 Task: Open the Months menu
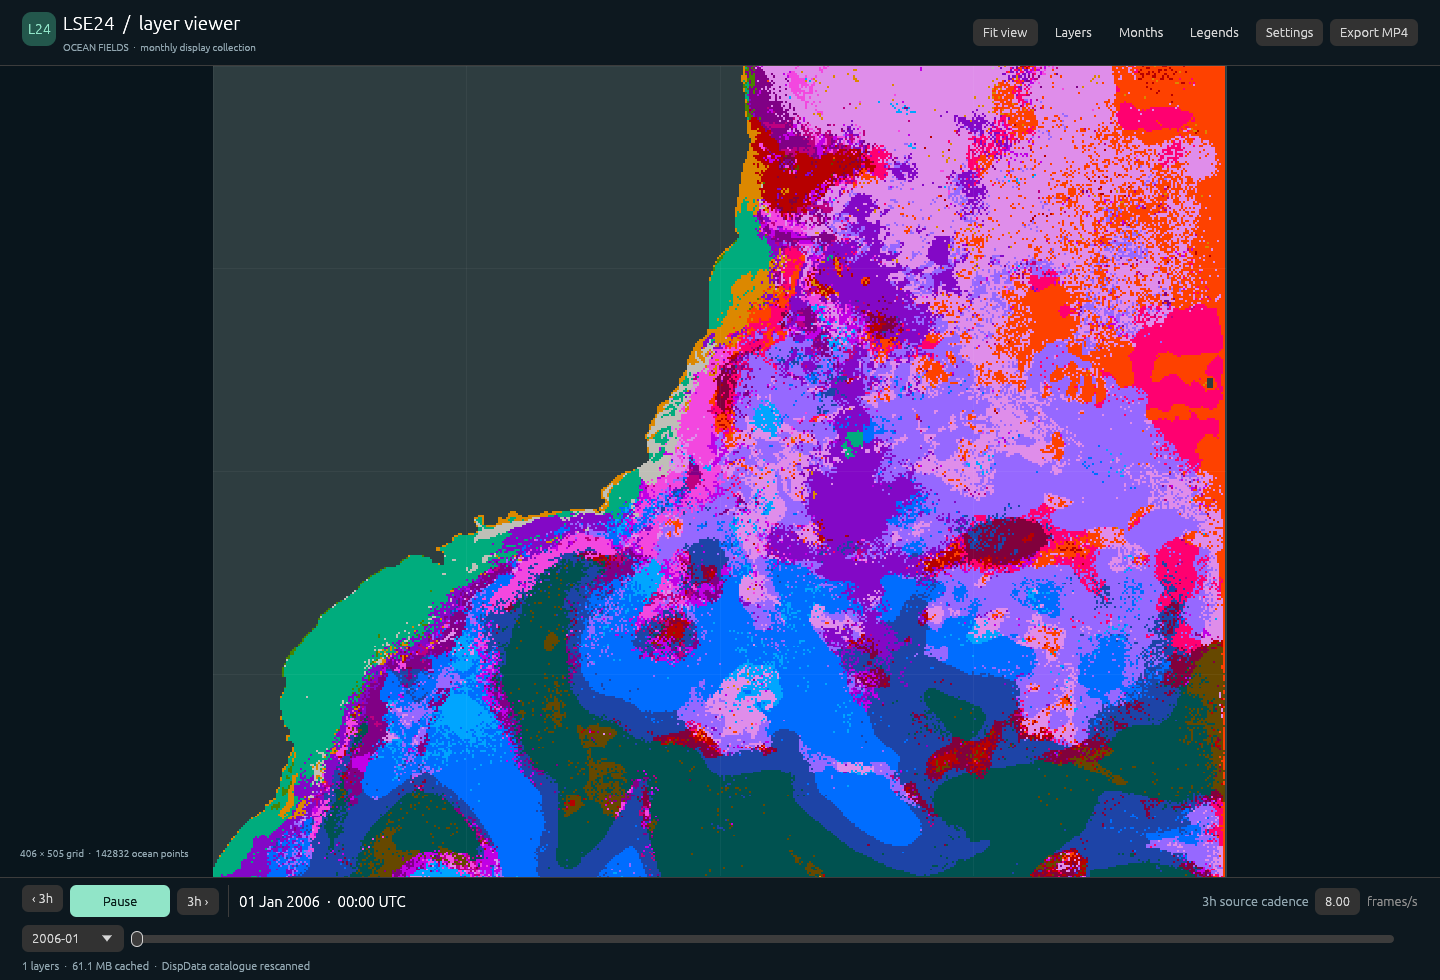[1141, 33]
